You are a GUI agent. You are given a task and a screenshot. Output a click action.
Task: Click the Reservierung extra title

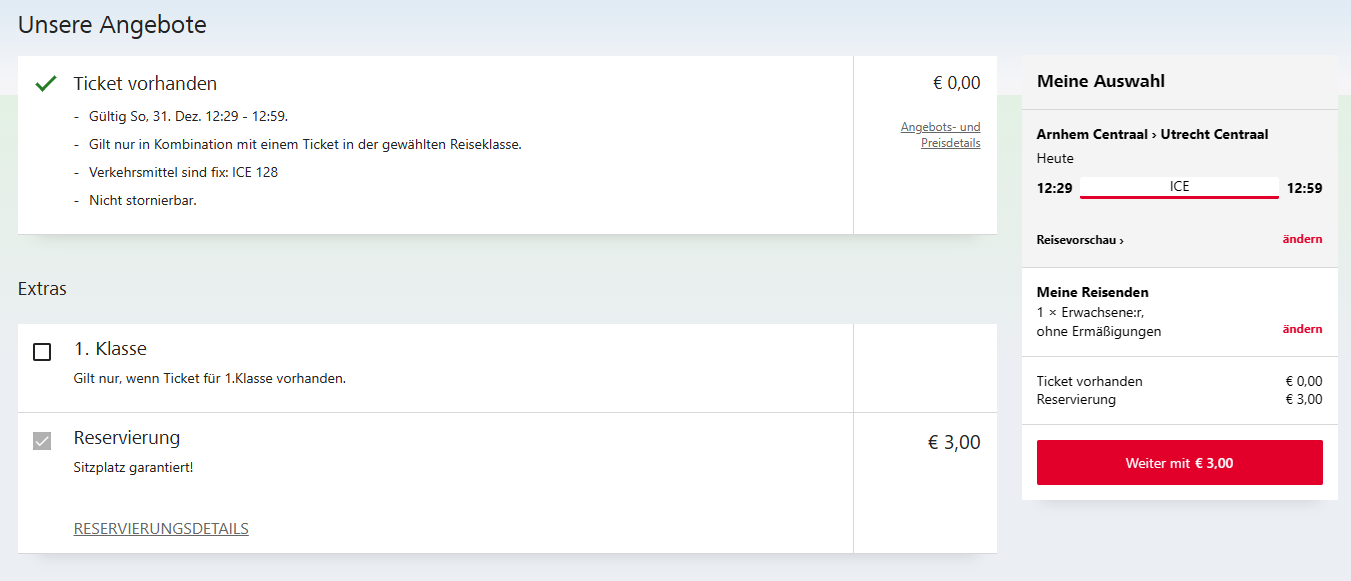click(127, 437)
